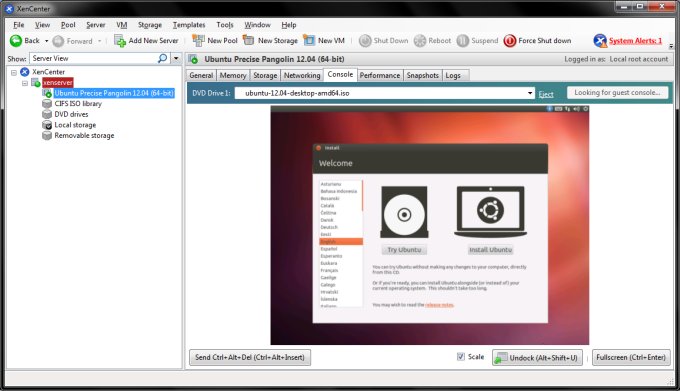Click the release notes link

click(x=439, y=305)
